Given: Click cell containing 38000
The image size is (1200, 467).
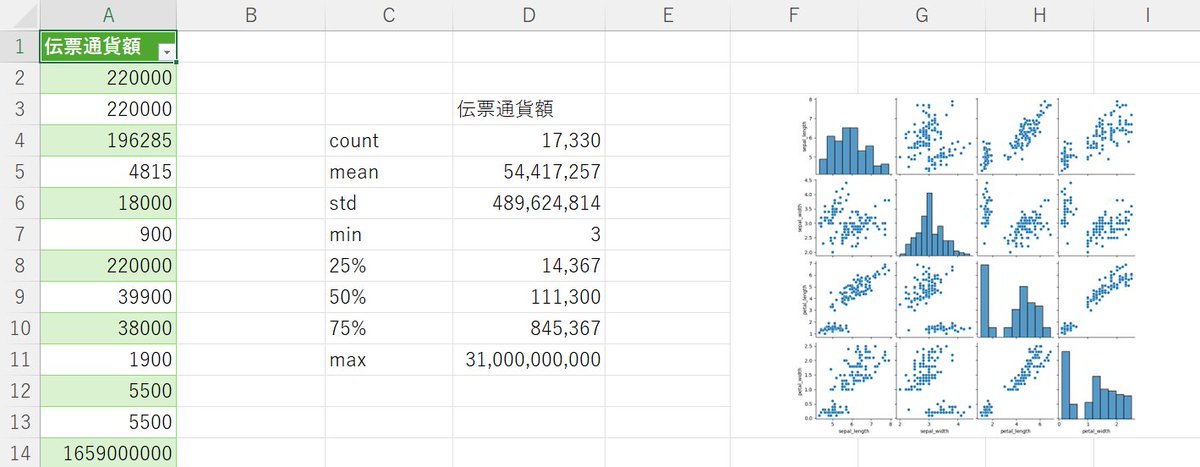Looking at the screenshot, I should [x=109, y=328].
